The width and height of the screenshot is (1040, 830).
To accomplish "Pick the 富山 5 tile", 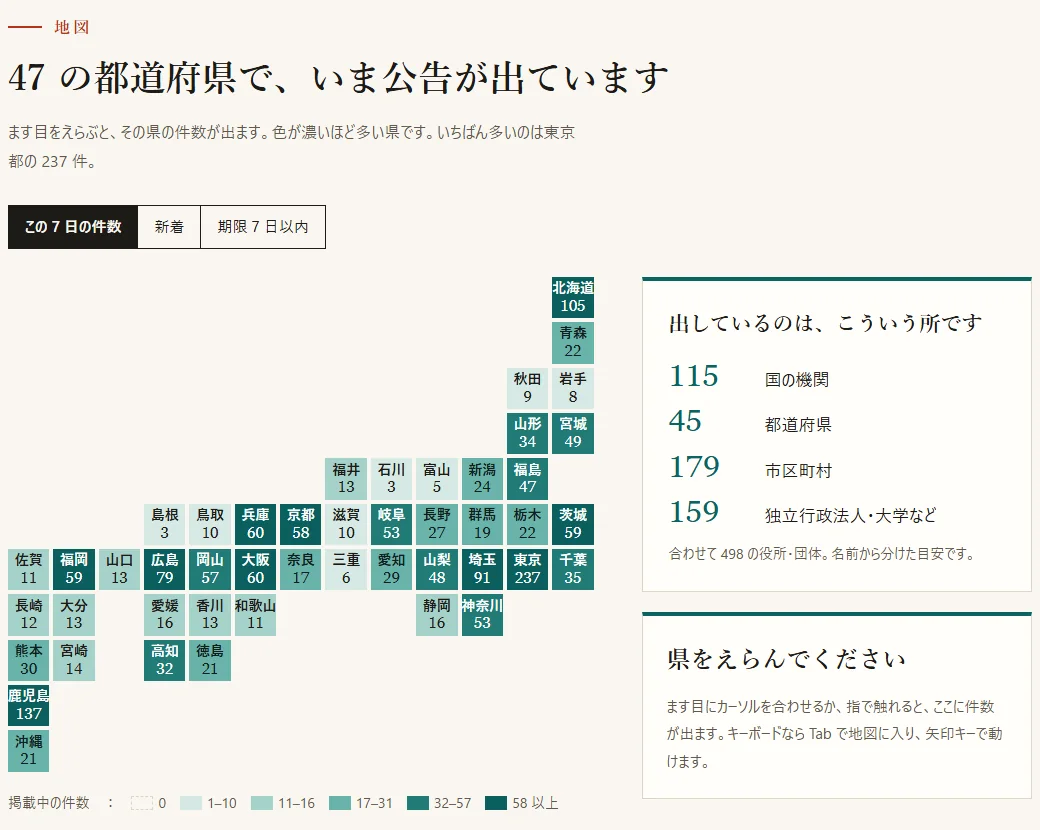I will (436, 478).
